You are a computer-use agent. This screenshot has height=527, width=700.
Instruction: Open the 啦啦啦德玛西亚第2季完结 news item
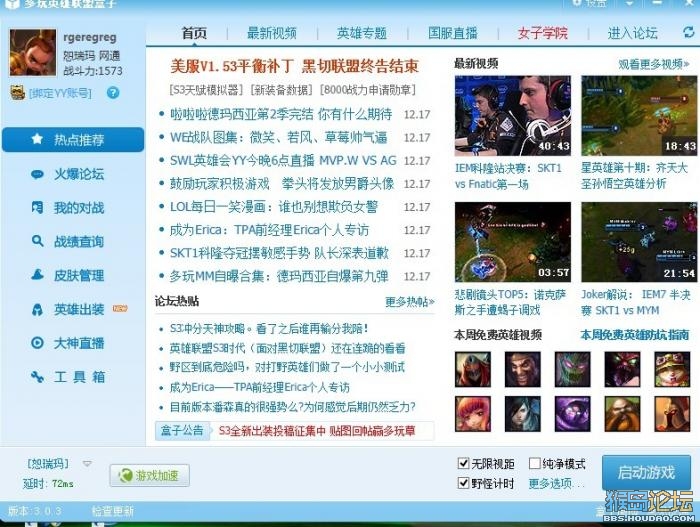281,114
